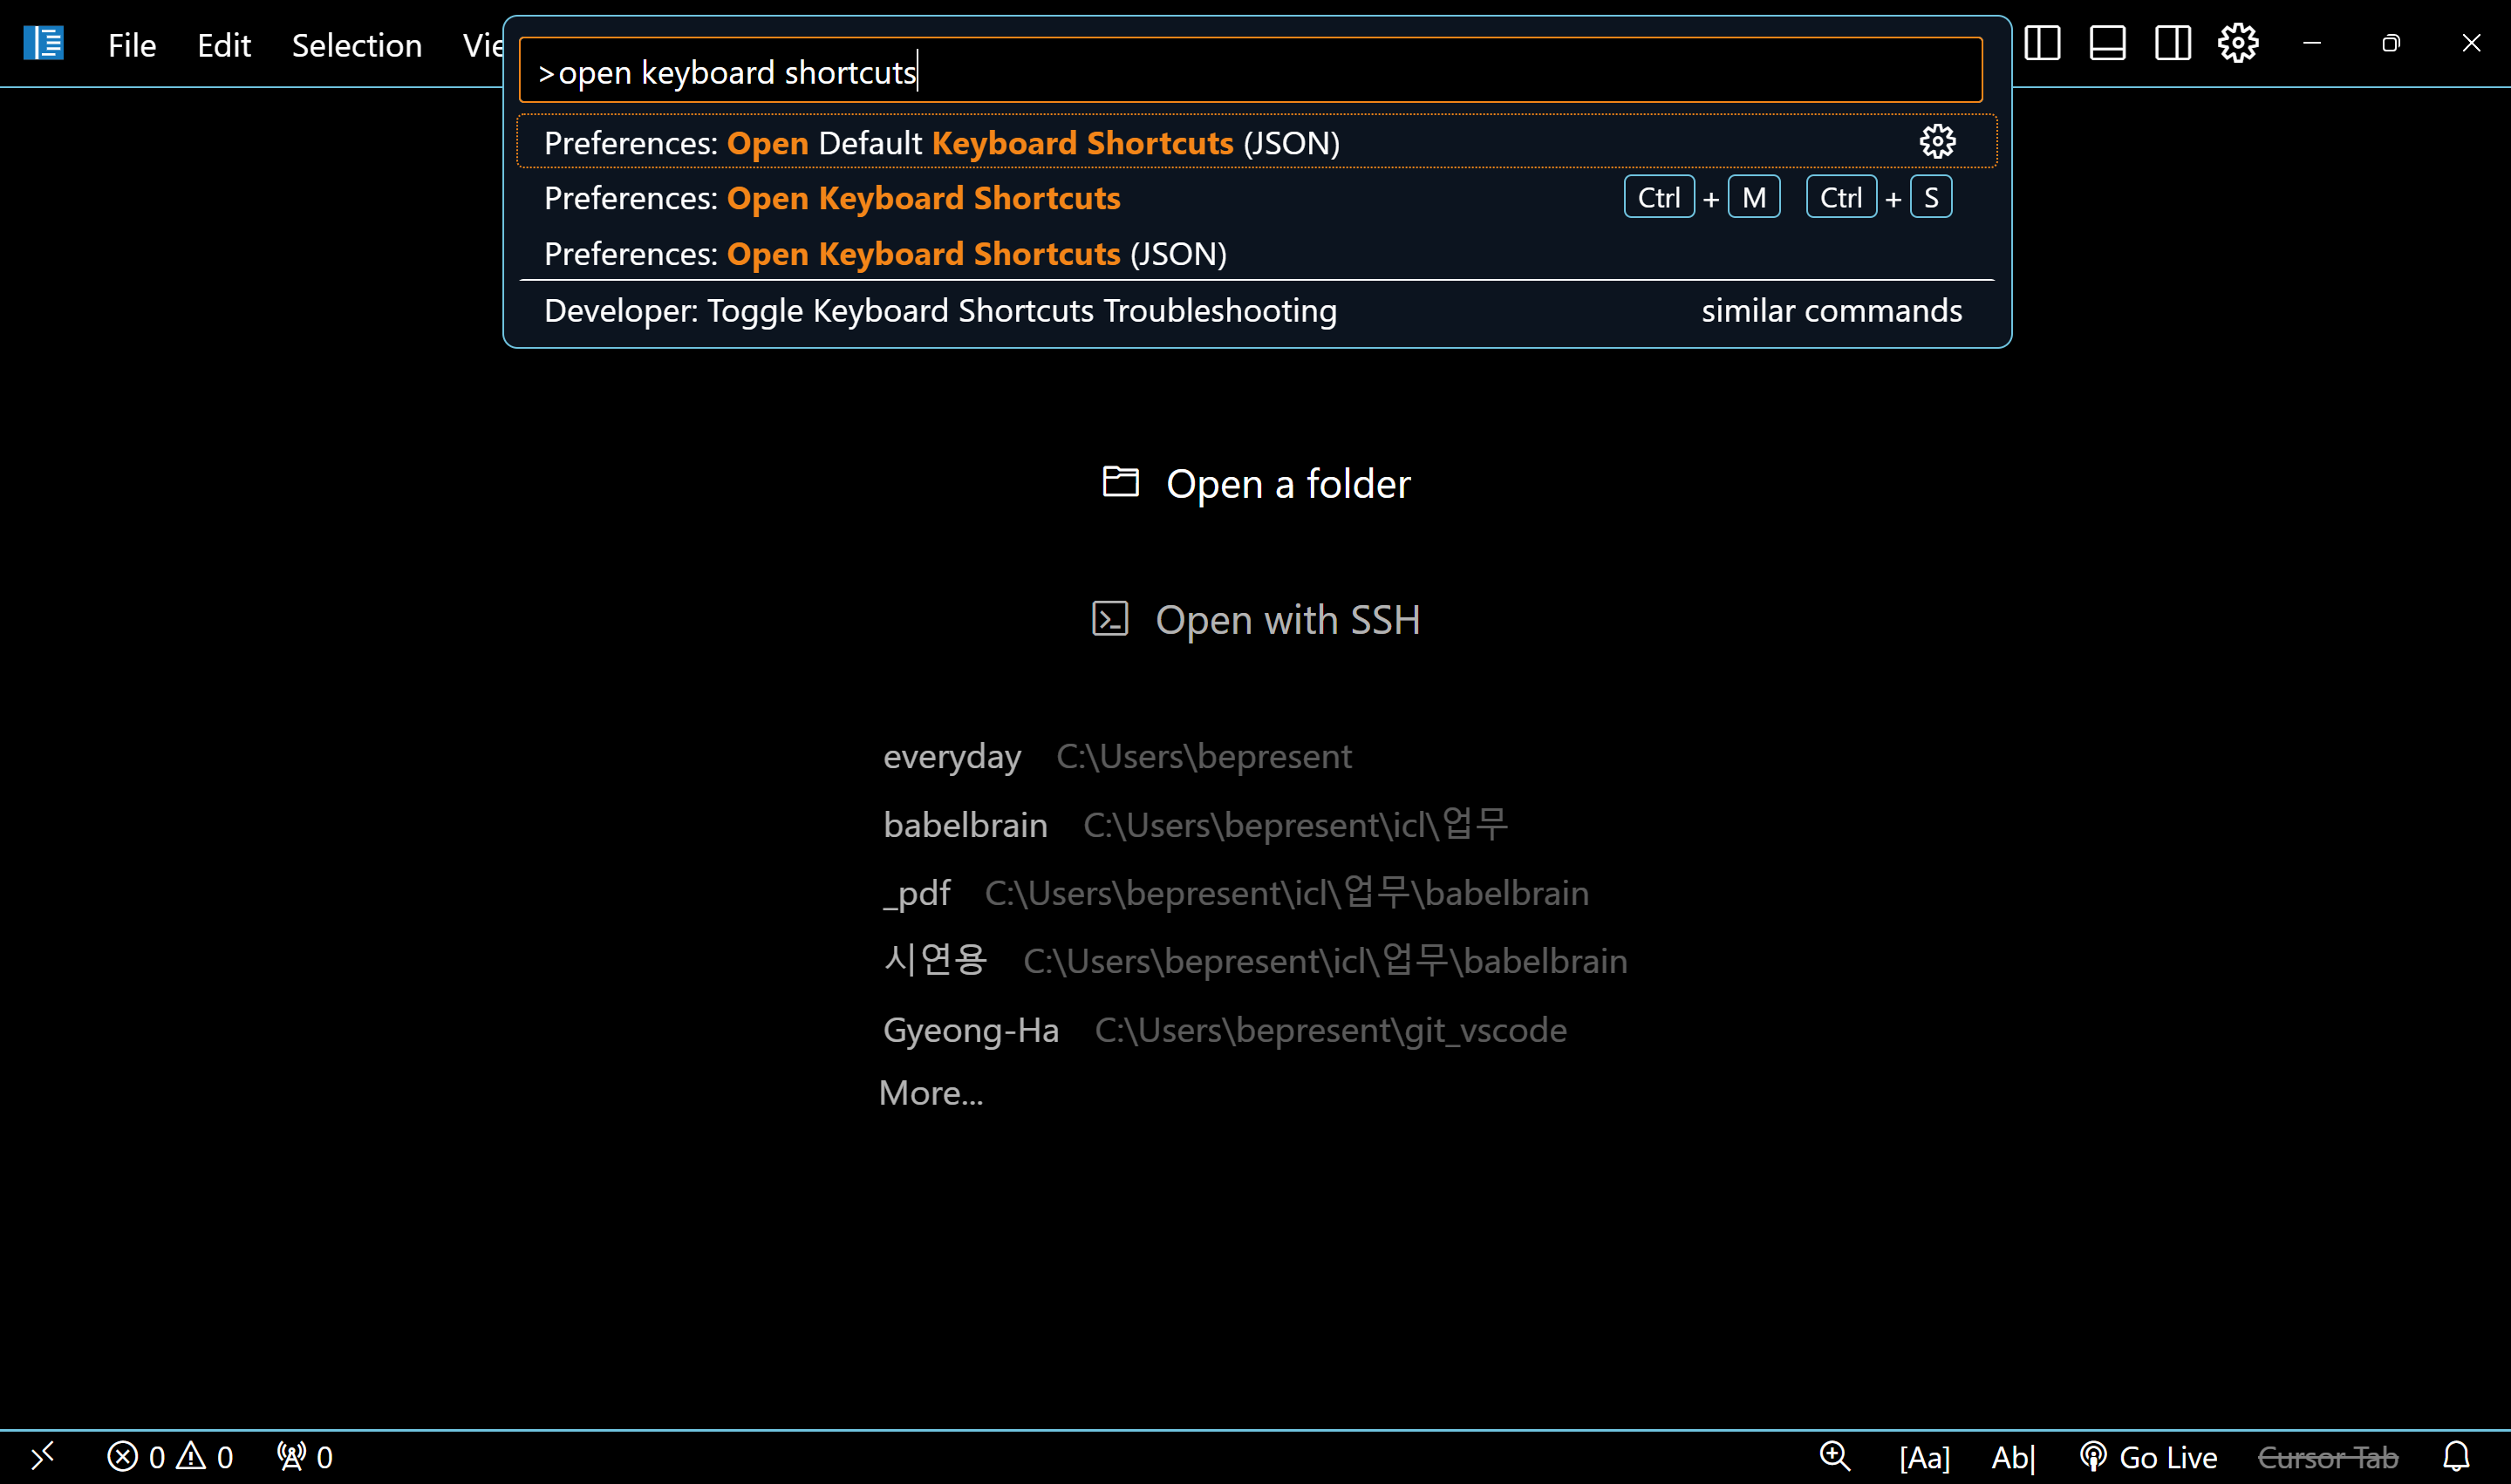
Task: Click the Ctrl+M keybinding label
Action: click(x=1702, y=198)
